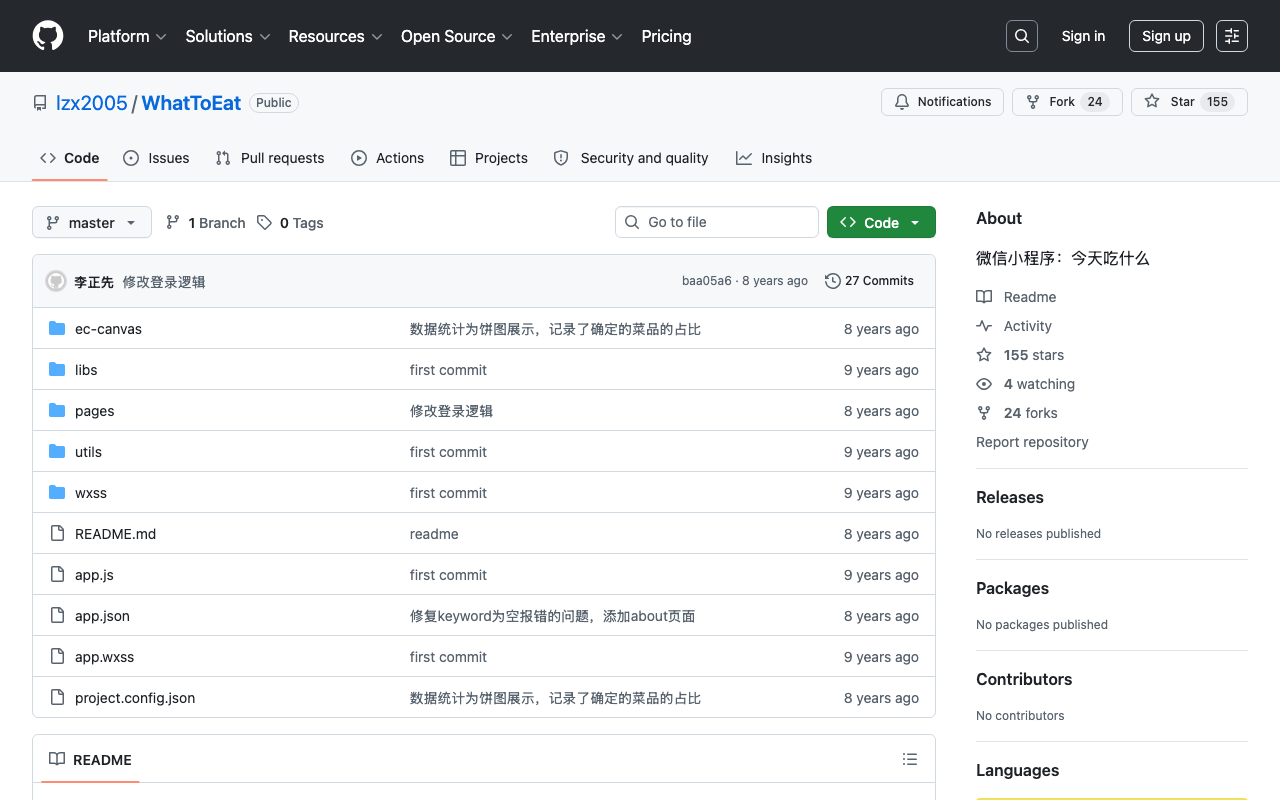Image resolution: width=1280 pixels, height=800 pixels.
Task: Open the Pricing link
Action: tap(666, 36)
